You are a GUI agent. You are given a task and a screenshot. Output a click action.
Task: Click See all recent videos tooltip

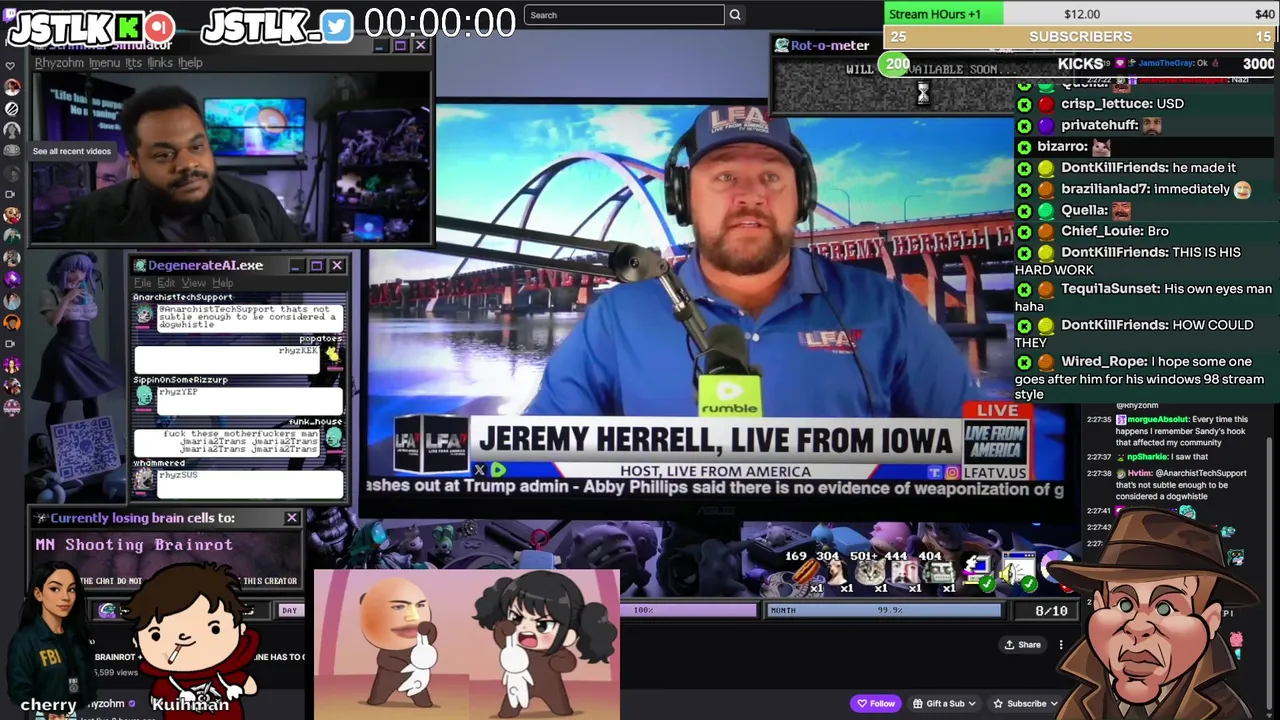pos(71,151)
